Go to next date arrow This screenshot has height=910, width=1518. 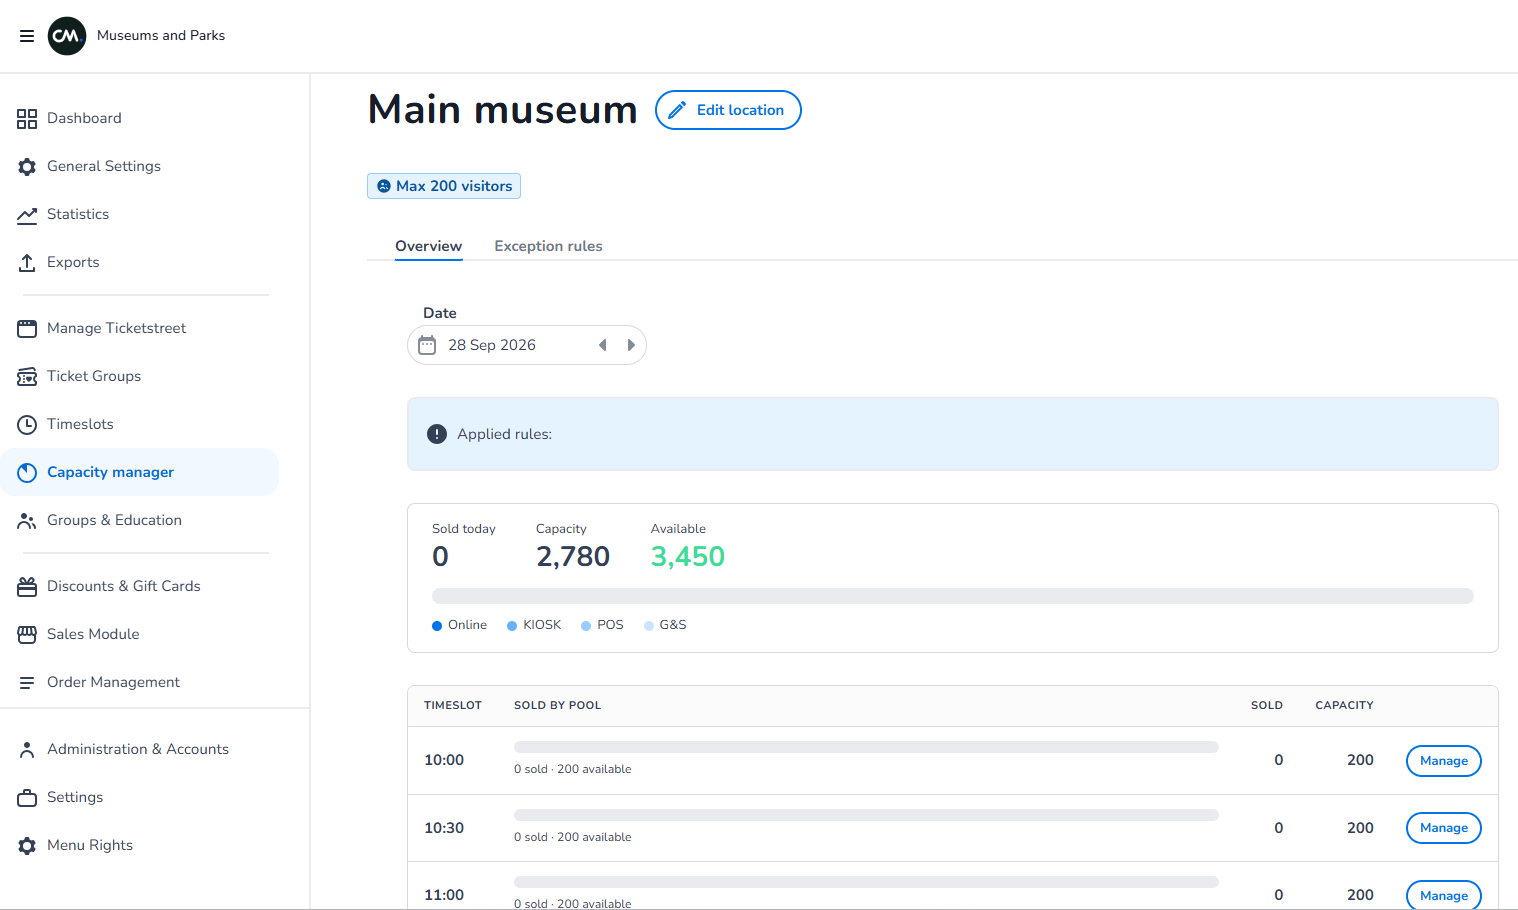631,345
